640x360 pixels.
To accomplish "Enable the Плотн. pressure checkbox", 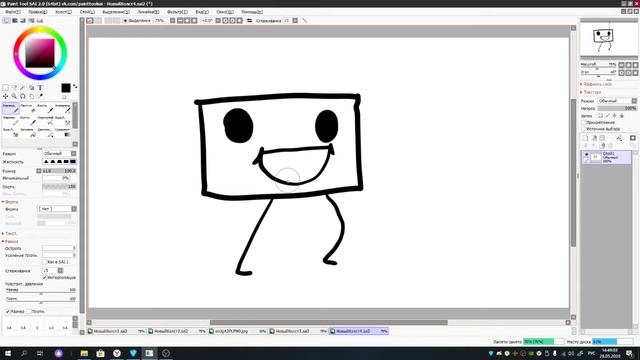I will click(29, 311).
